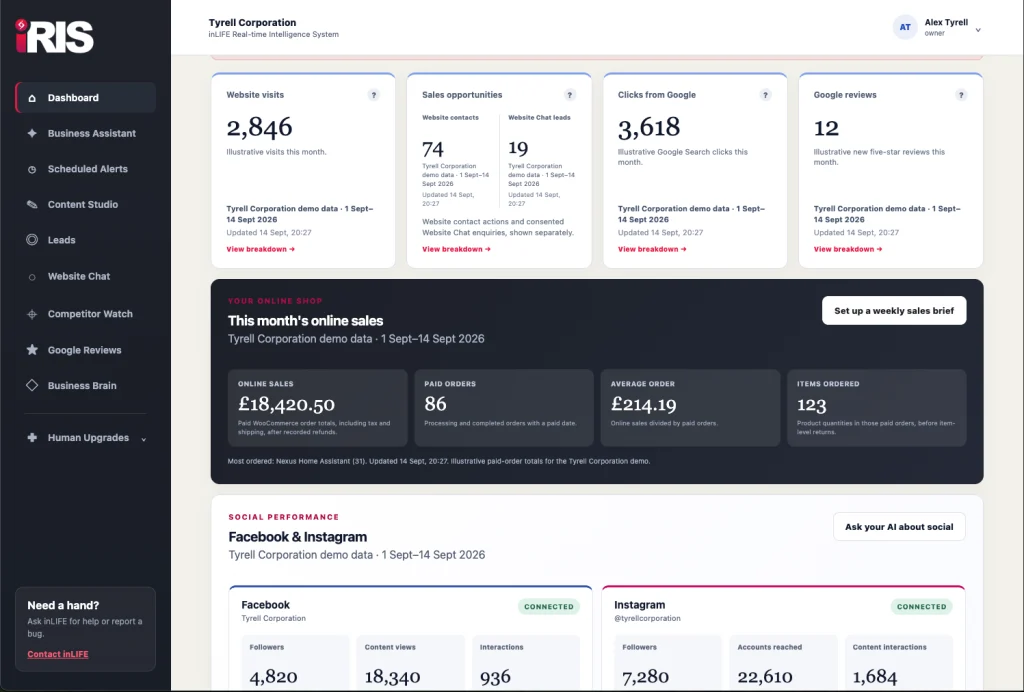View breakdown for Google reviews
The height and width of the screenshot is (692, 1024).
click(848, 249)
